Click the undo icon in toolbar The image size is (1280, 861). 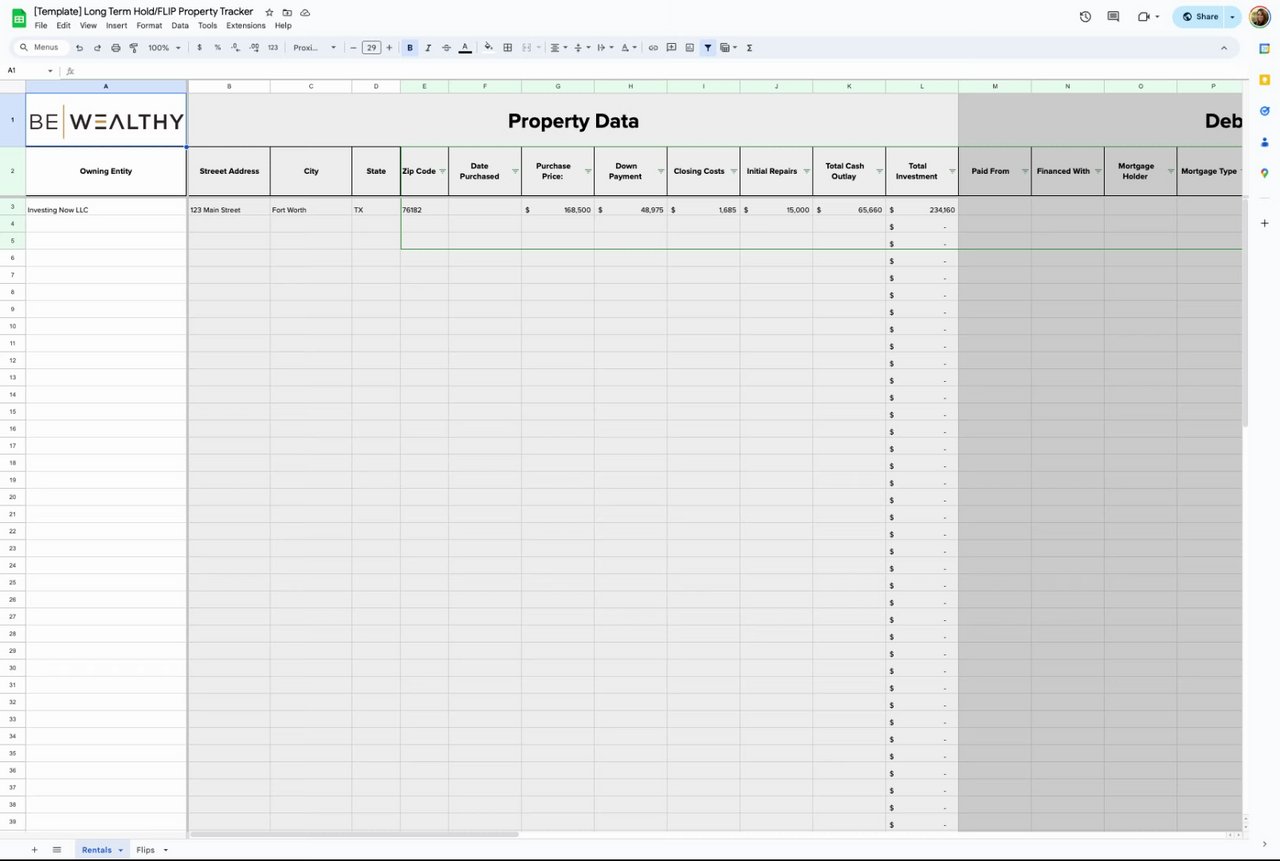point(79,48)
